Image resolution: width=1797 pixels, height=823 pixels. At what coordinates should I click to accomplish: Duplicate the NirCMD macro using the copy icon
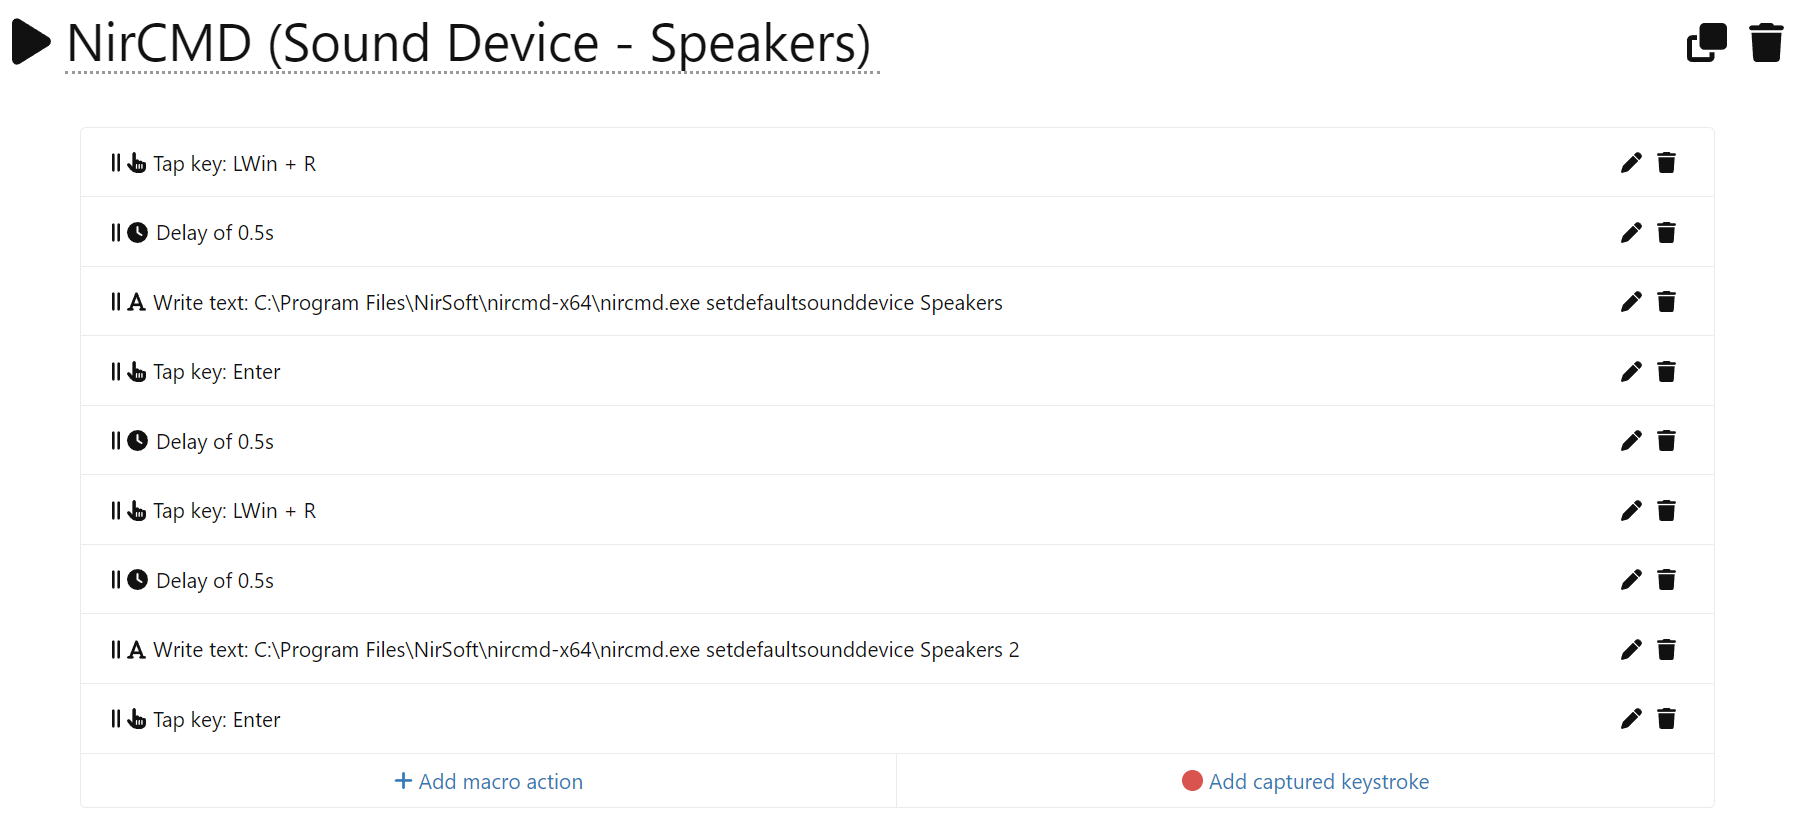pyautogui.click(x=1706, y=43)
